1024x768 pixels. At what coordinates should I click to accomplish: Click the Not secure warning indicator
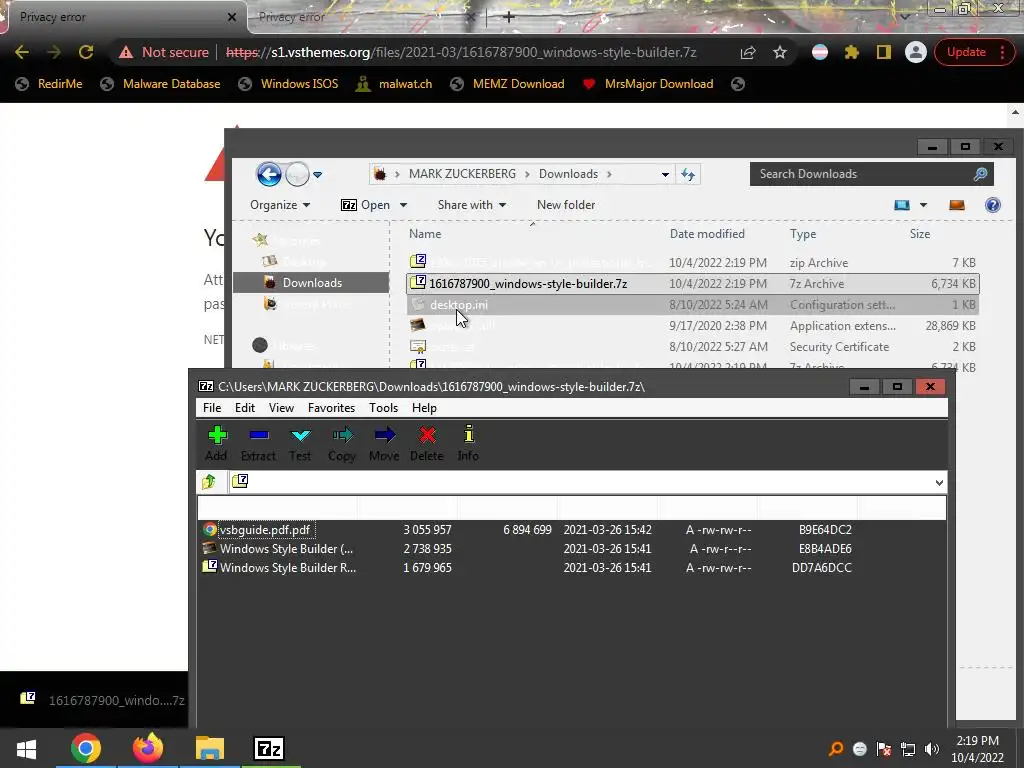click(164, 52)
